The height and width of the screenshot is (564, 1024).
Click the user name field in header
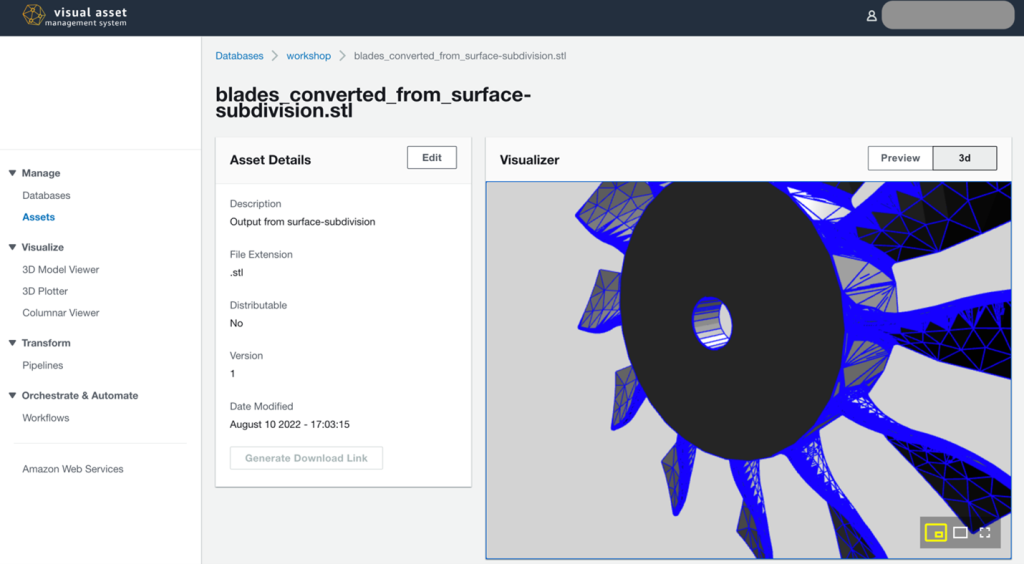tap(948, 15)
